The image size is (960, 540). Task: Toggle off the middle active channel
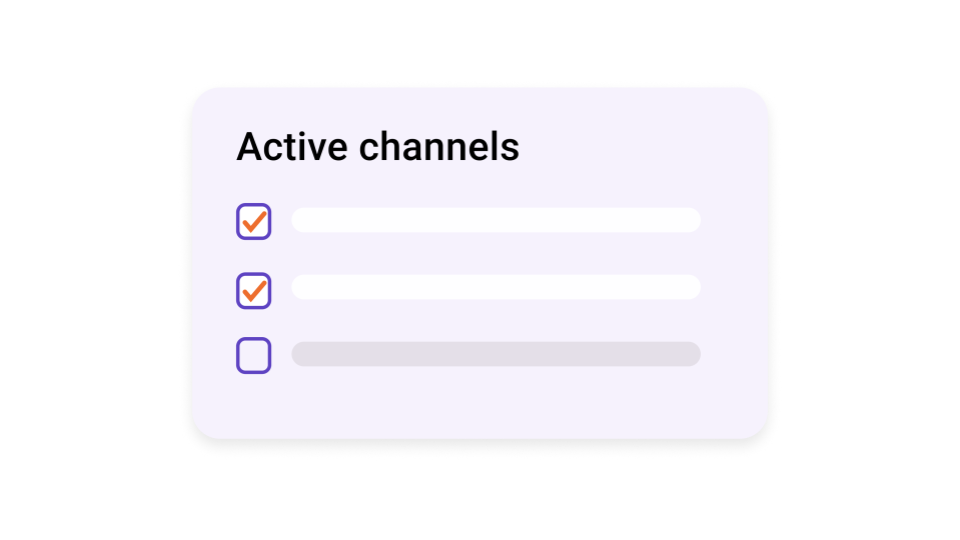254,290
